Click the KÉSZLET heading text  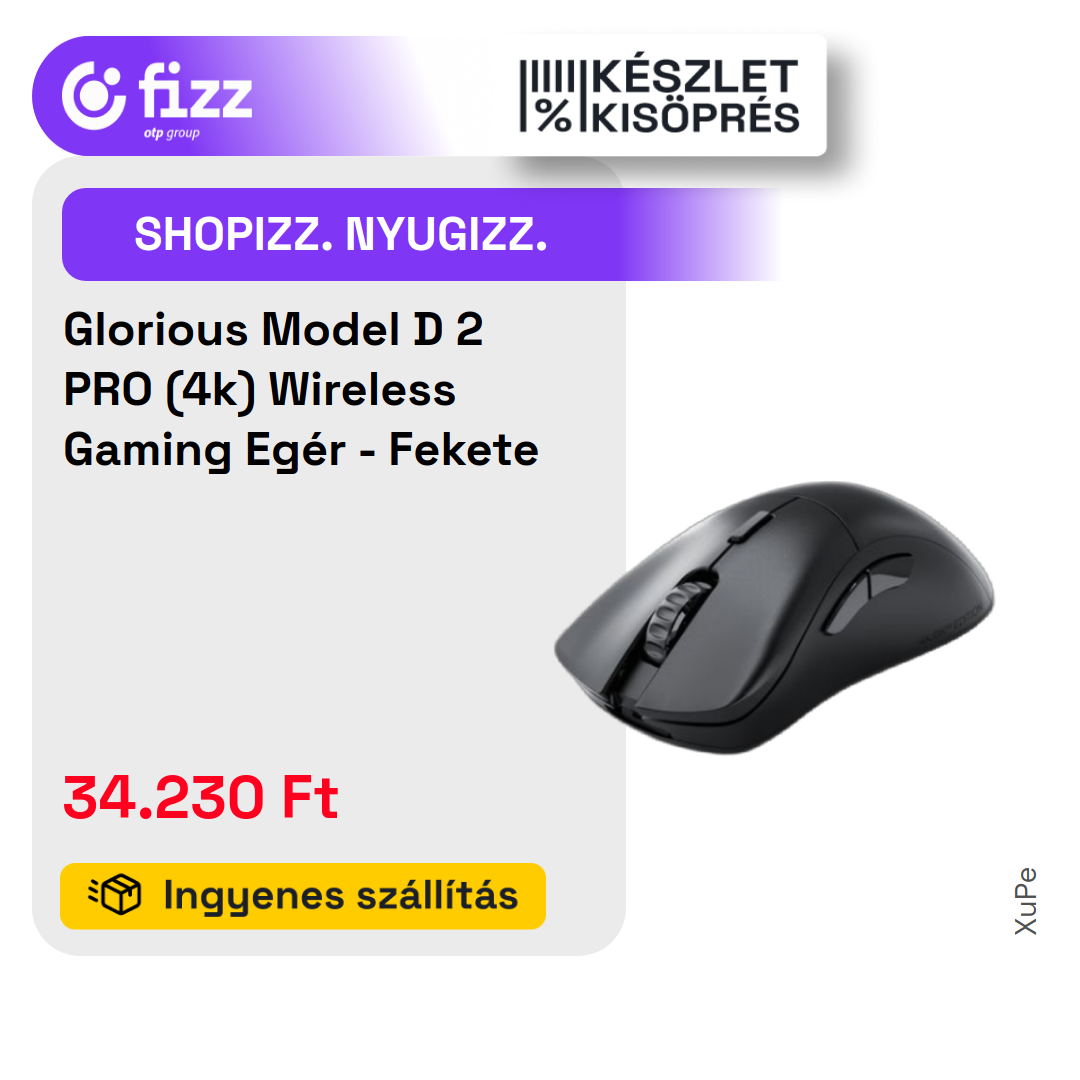695,76
